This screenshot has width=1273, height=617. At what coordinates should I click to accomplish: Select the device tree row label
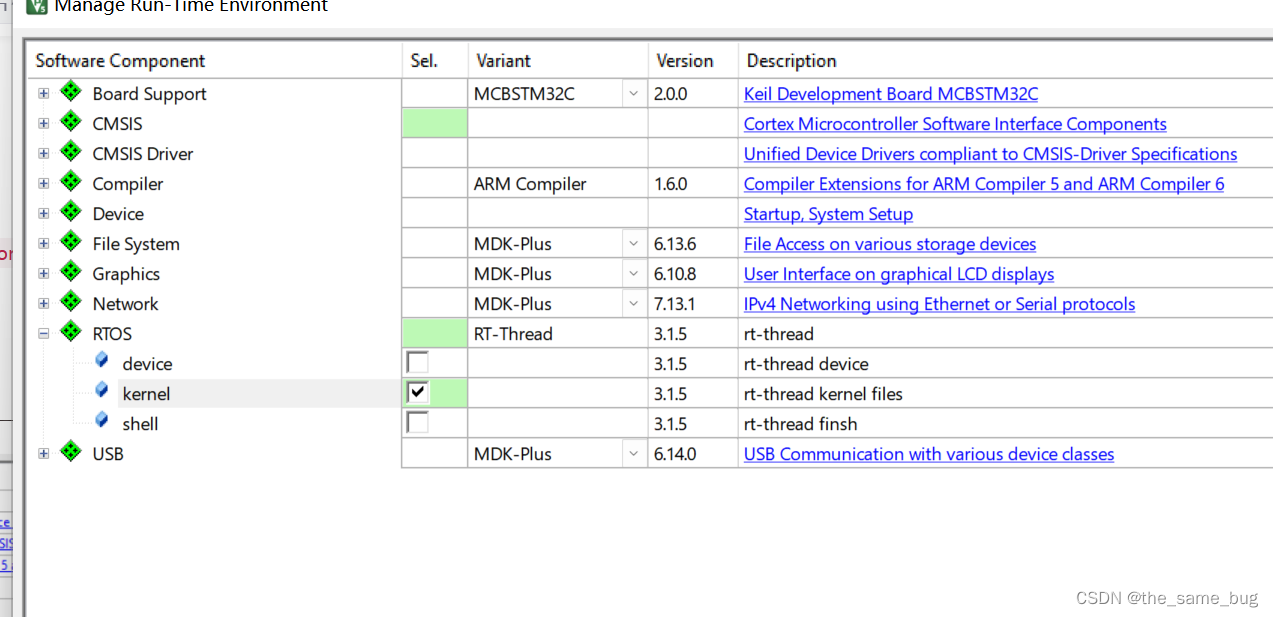coord(147,364)
